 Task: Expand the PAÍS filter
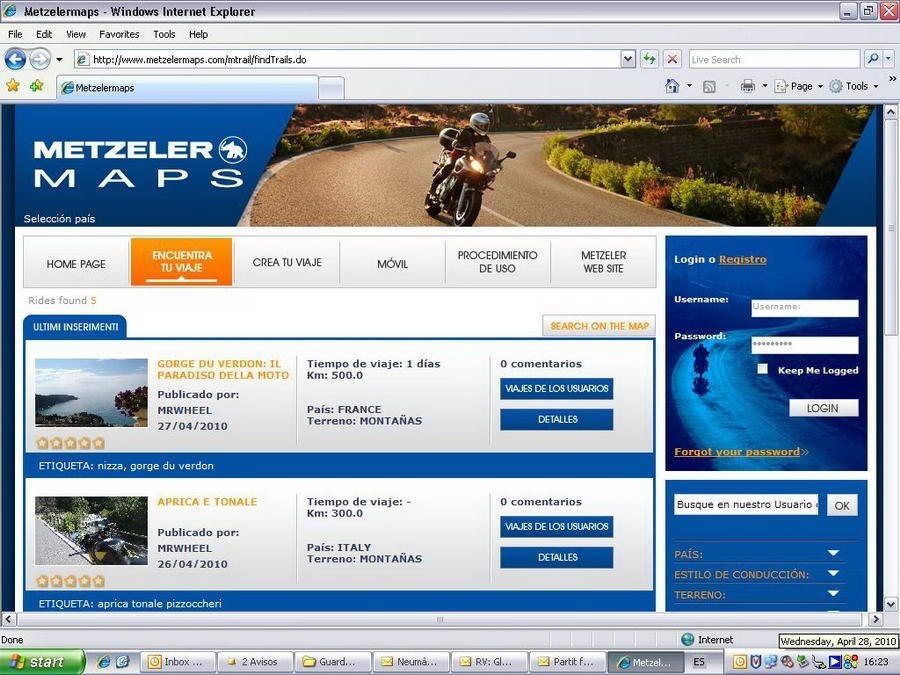coord(833,553)
